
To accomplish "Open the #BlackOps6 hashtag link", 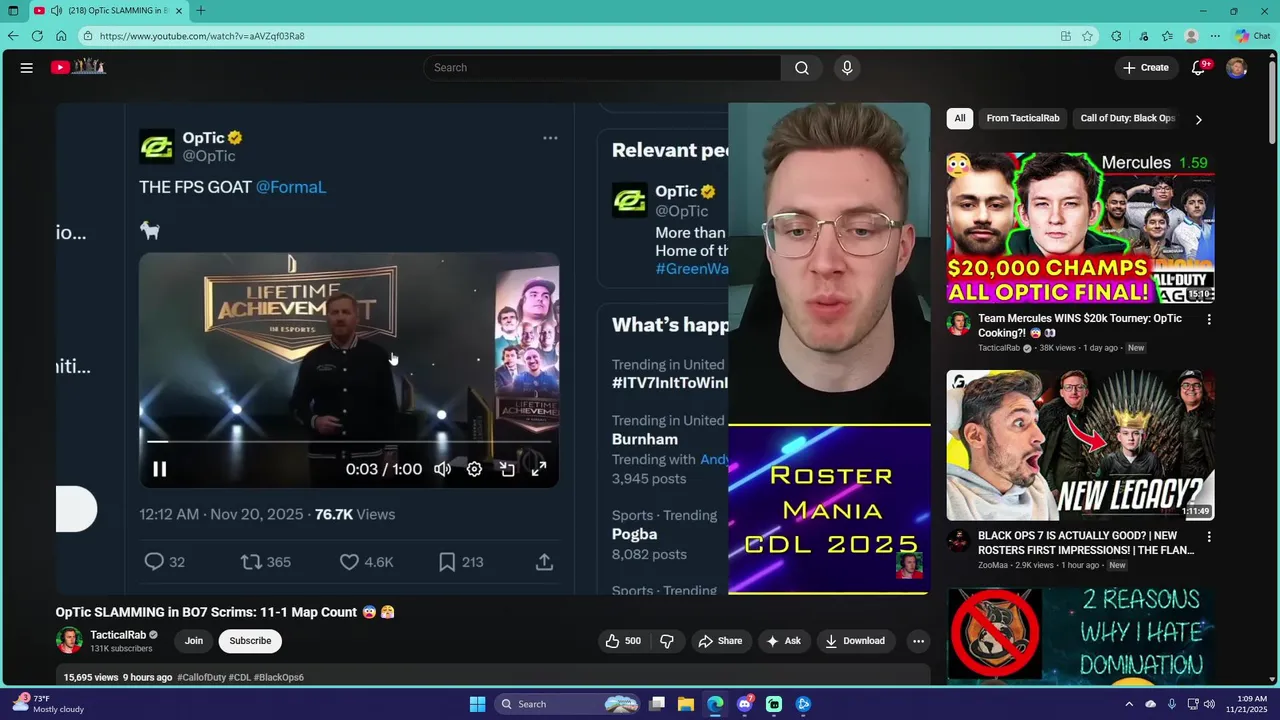I will [x=279, y=677].
